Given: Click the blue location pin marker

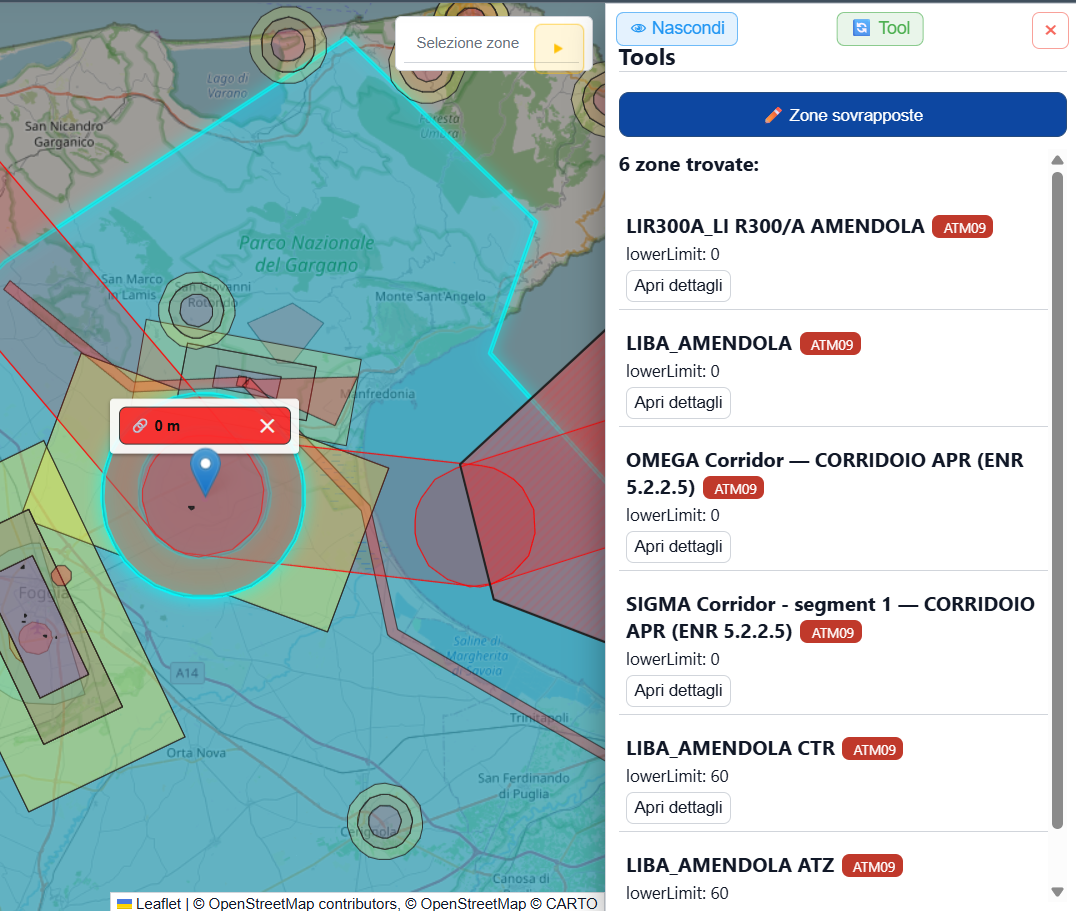Looking at the screenshot, I should 204,472.
